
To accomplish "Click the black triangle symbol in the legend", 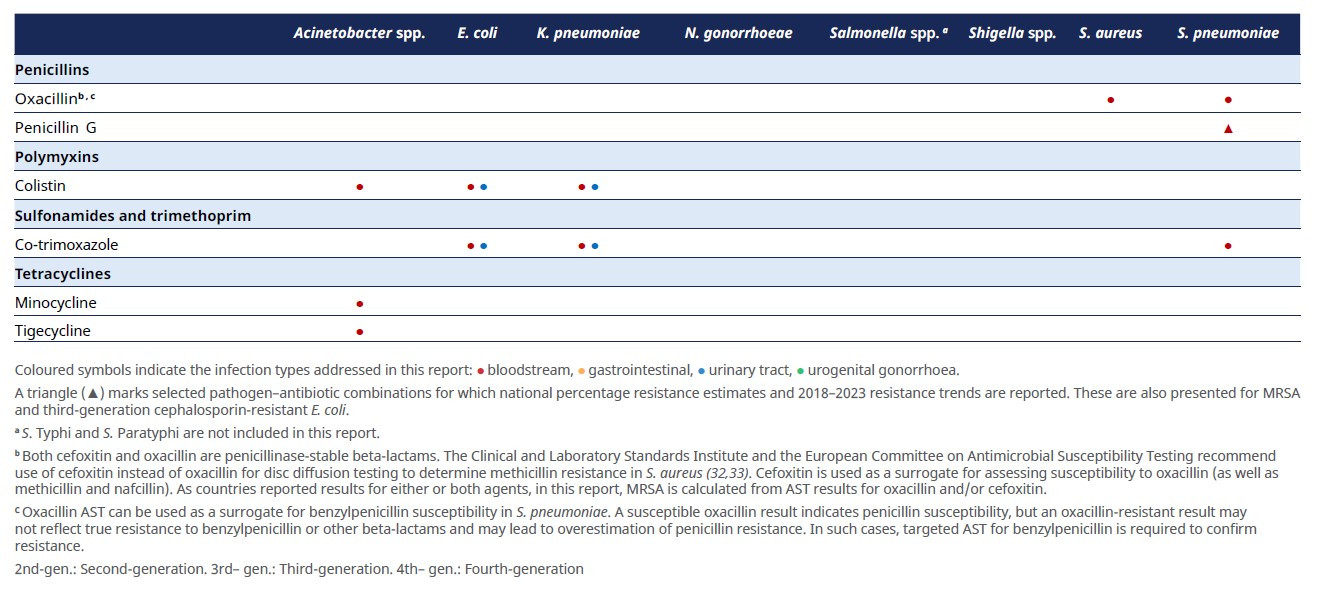I will pyautogui.click(x=93, y=394).
